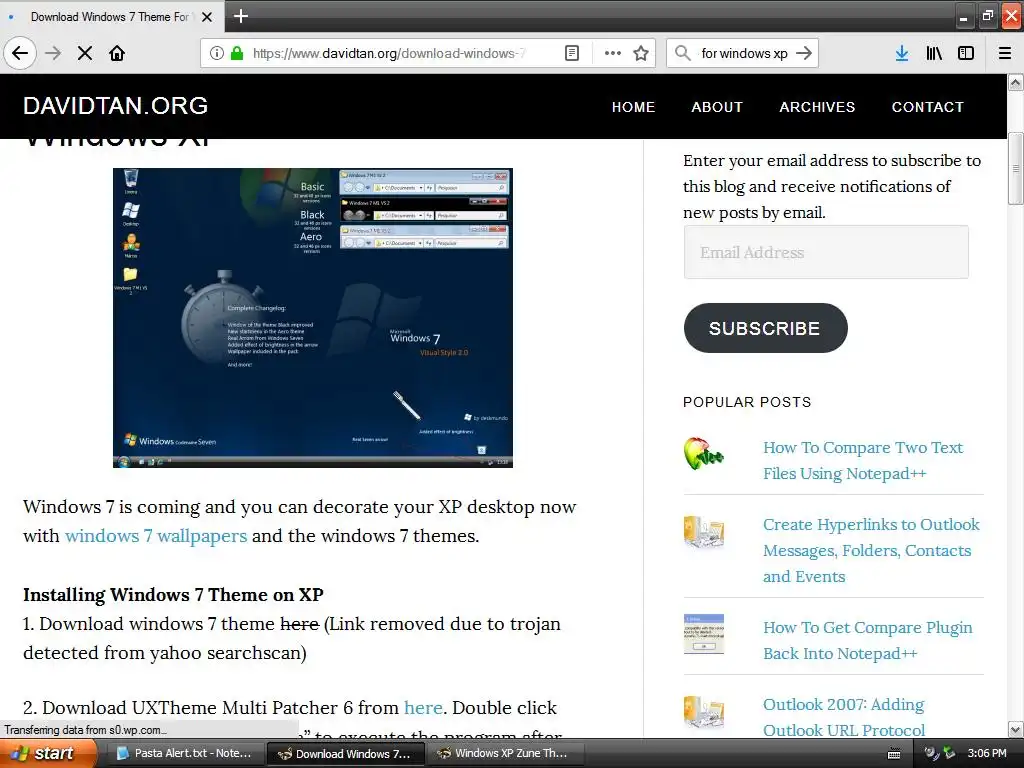Go to the HOME menu item

click(x=633, y=107)
